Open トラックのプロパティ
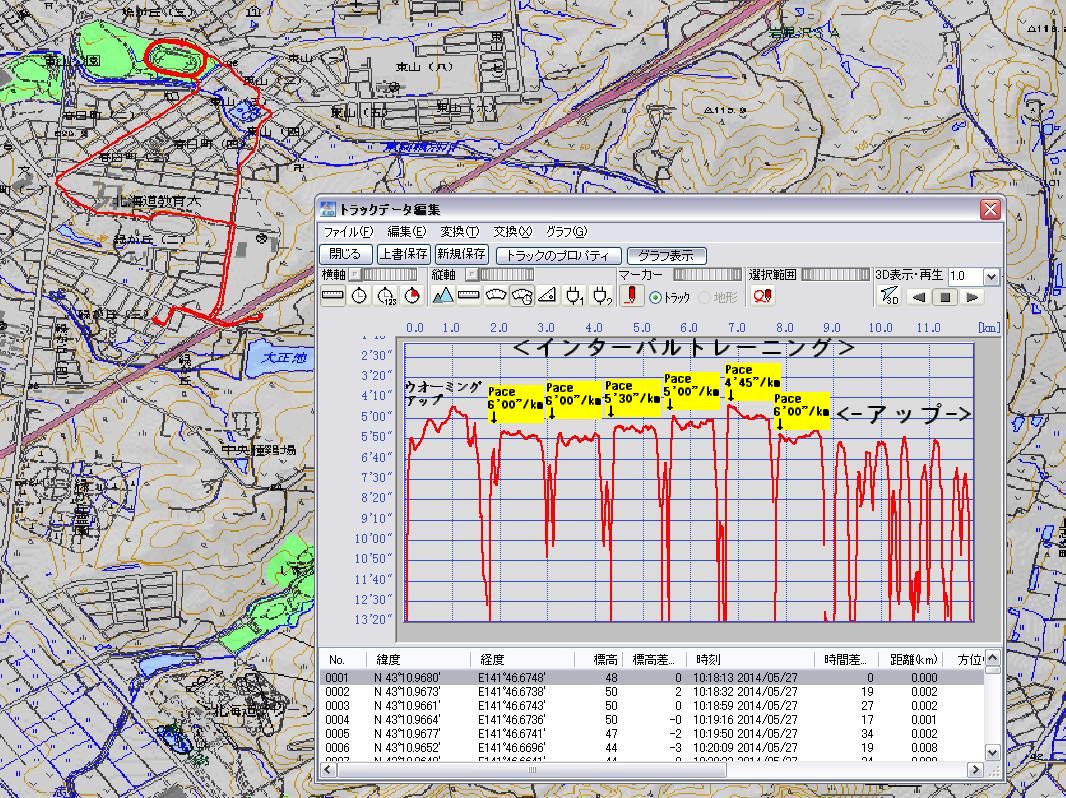Screen dimensions: 1066x798 point(558,256)
